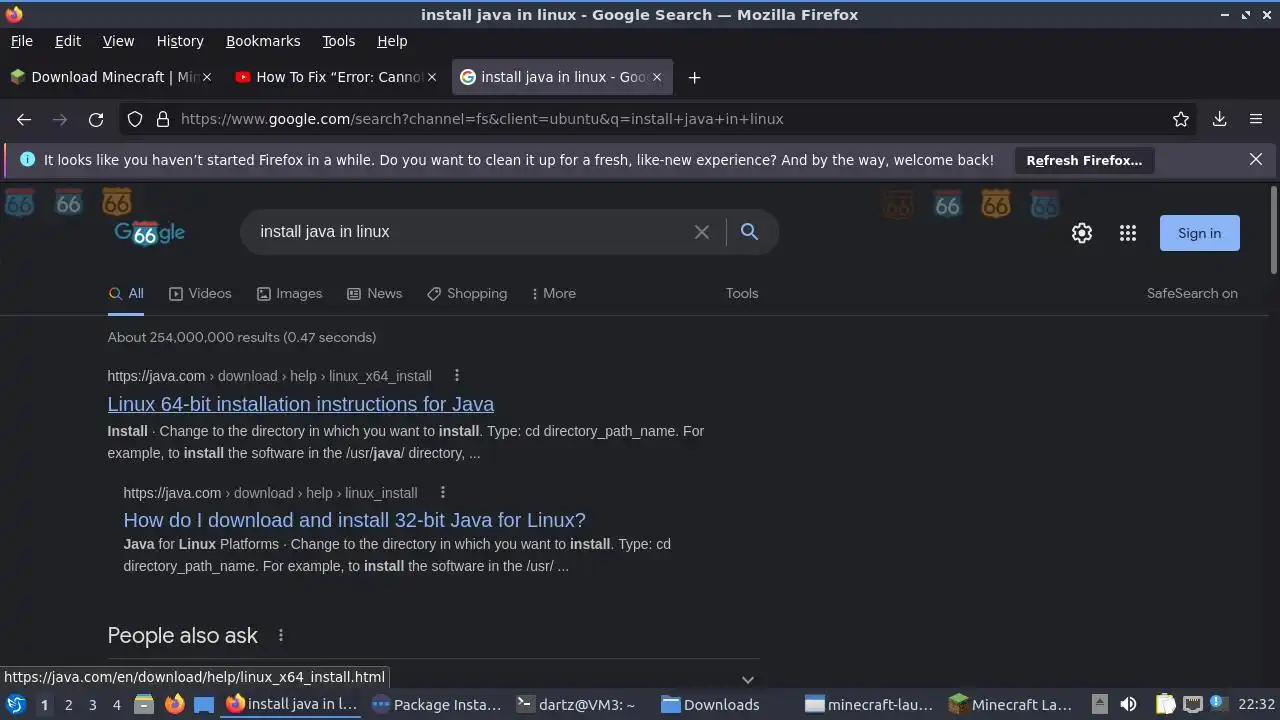Viewport: 1280px width, 720px height.
Task: Open the File menu
Action: pyautogui.click(x=21, y=41)
